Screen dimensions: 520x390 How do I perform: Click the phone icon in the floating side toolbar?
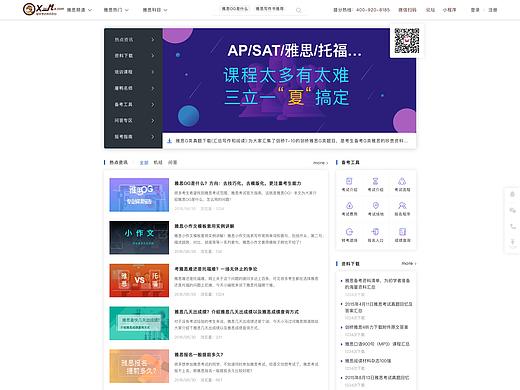513,226
